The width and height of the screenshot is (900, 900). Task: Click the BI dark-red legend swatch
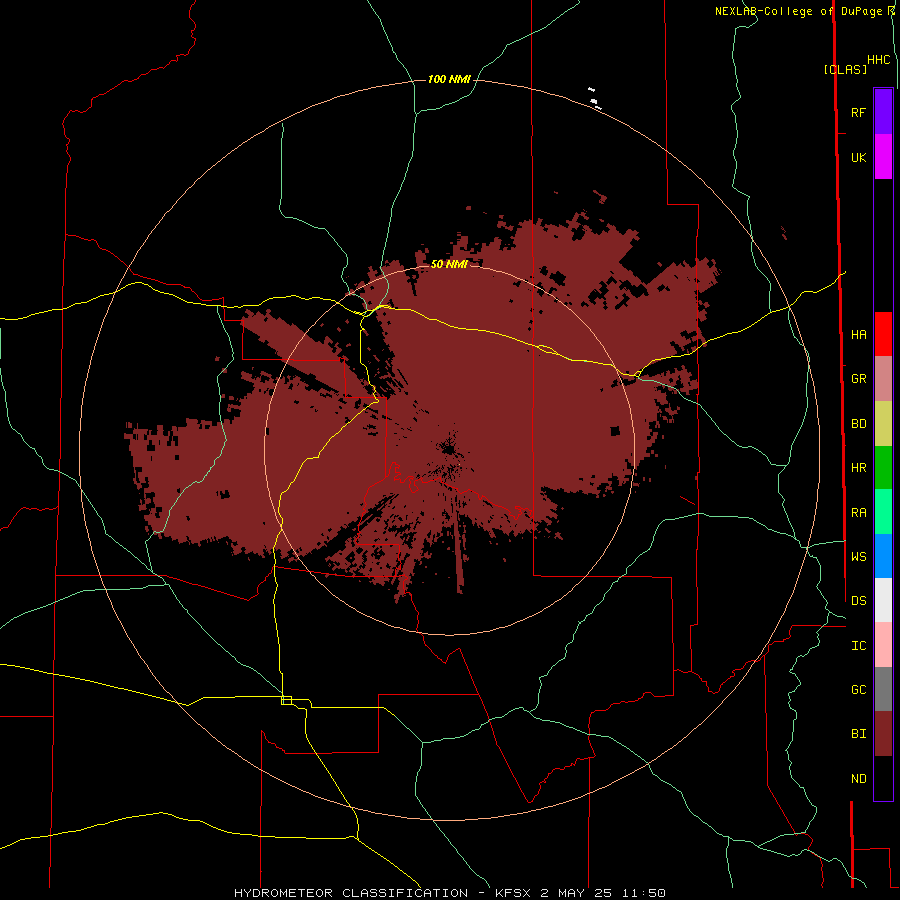pos(883,734)
